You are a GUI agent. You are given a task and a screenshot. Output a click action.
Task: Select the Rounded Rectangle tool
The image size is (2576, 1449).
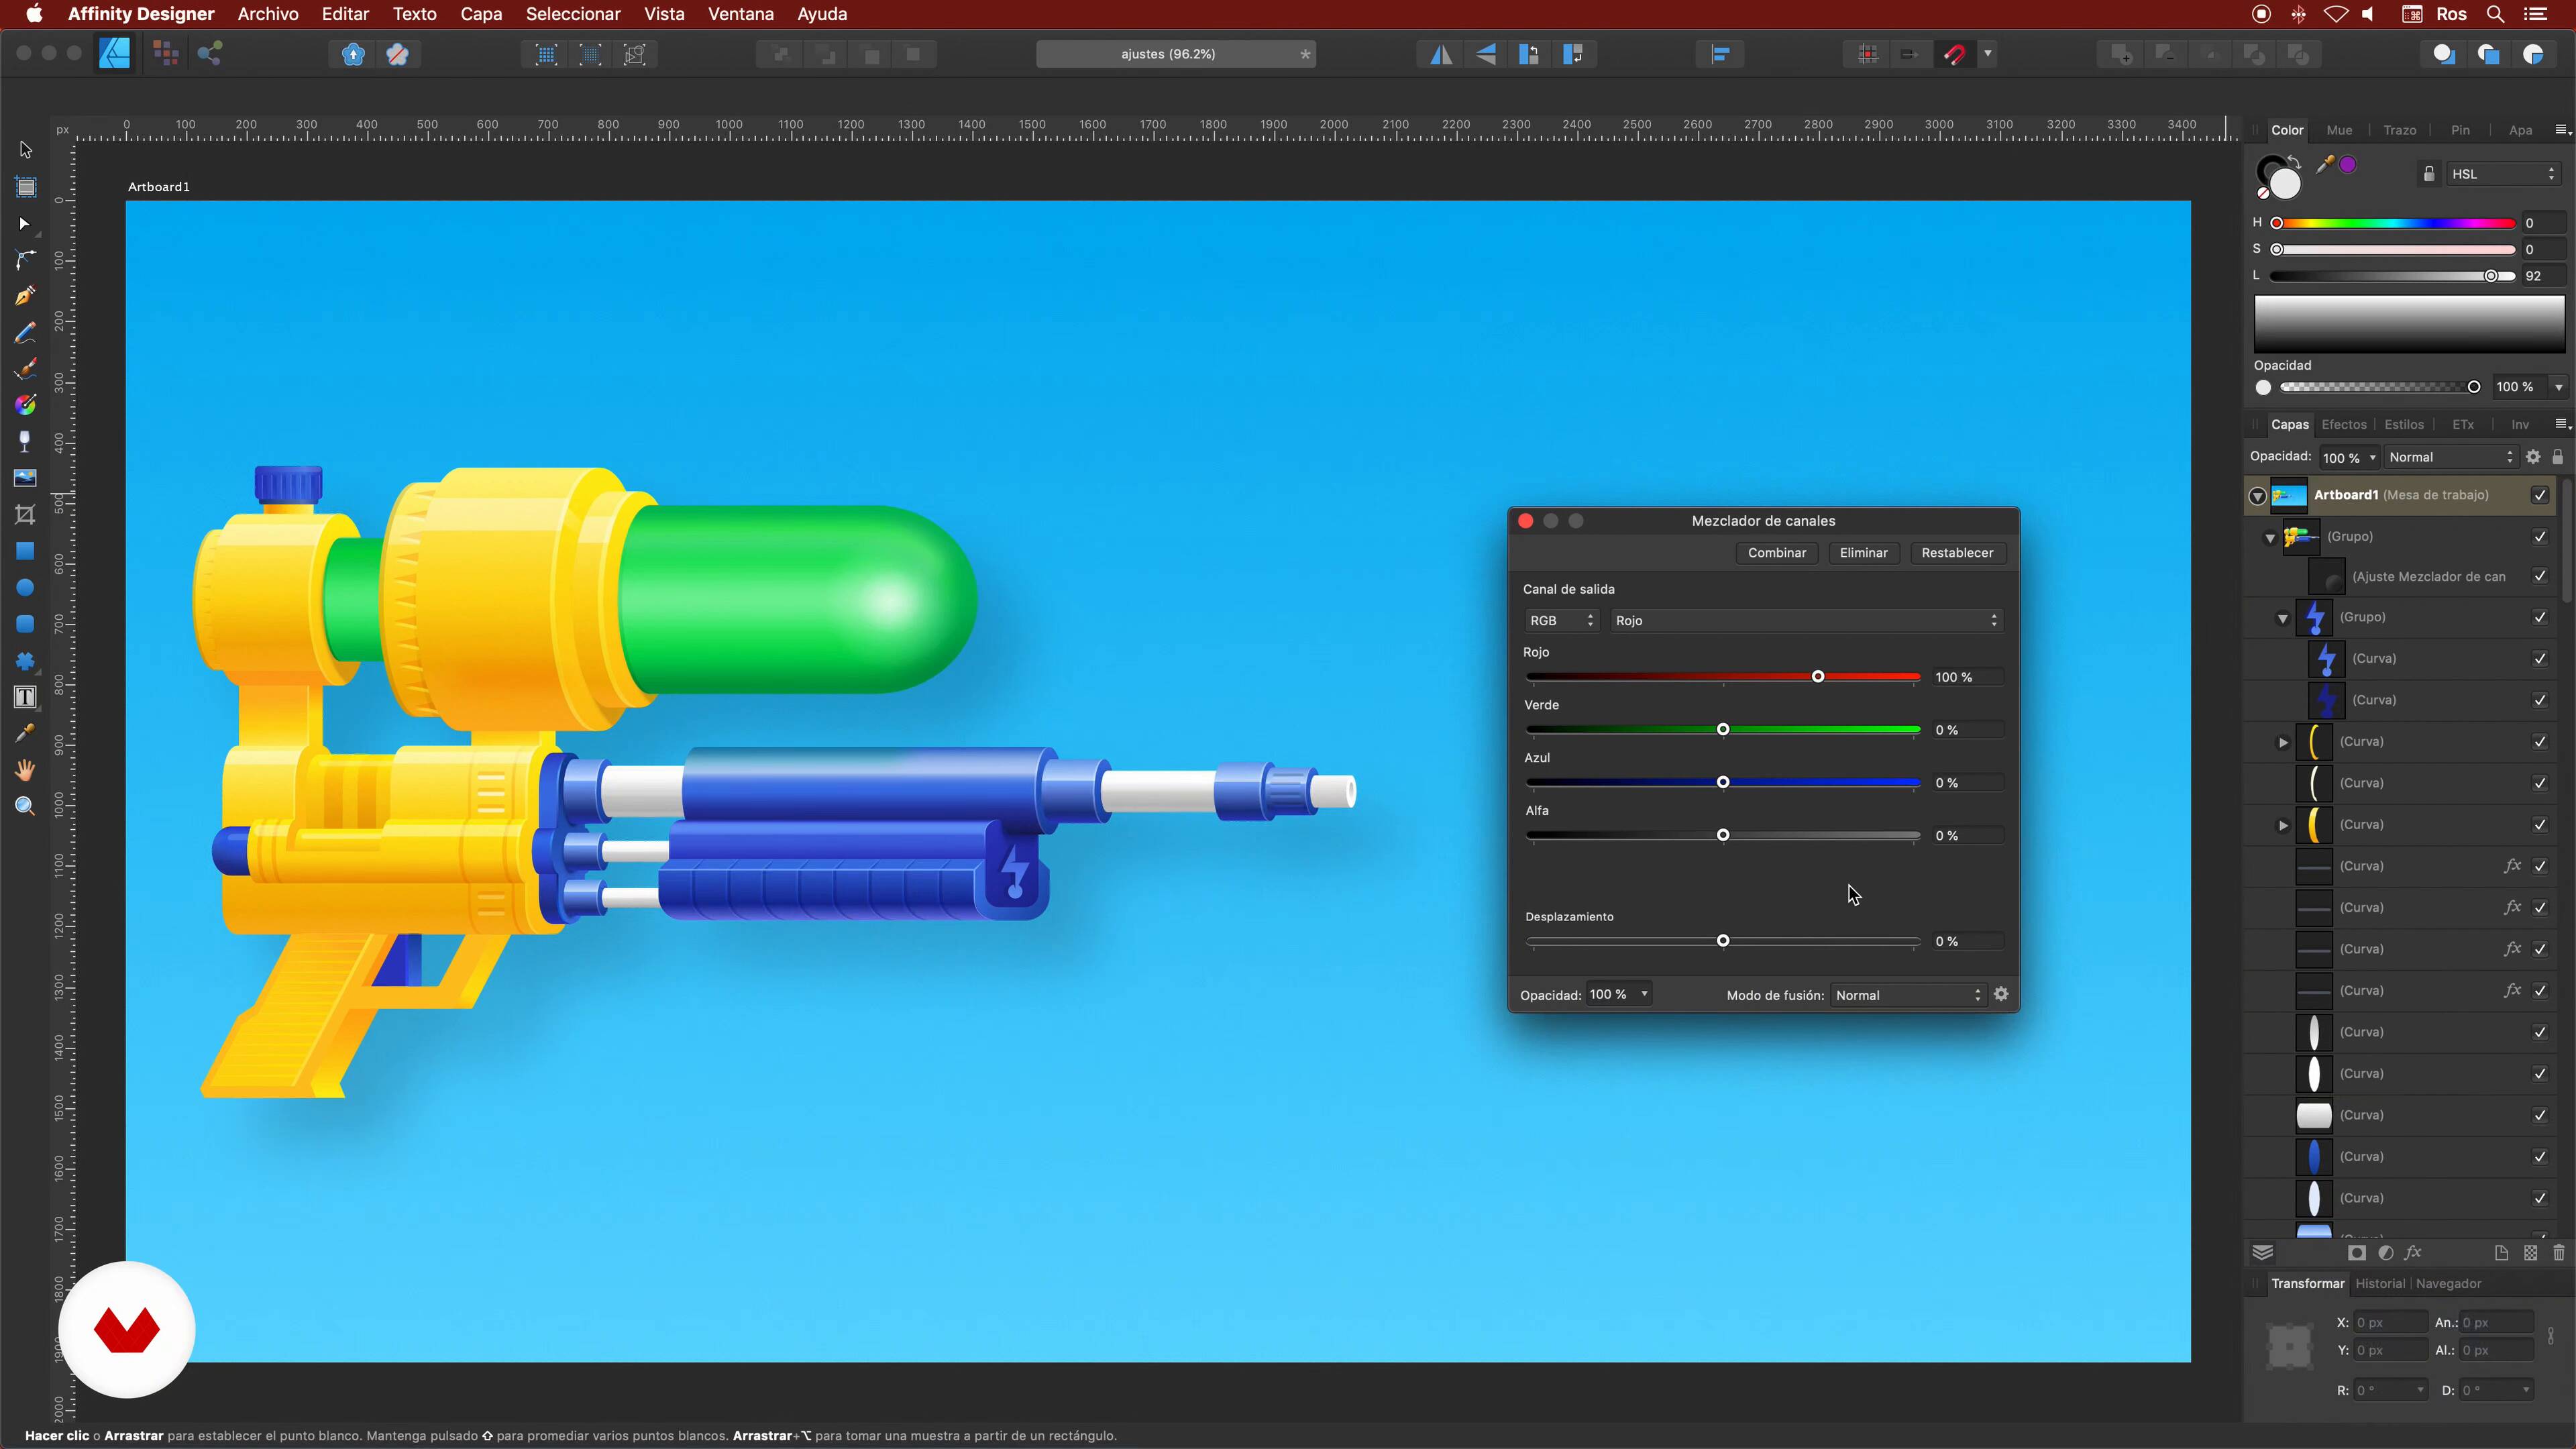click(x=26, y=624)
